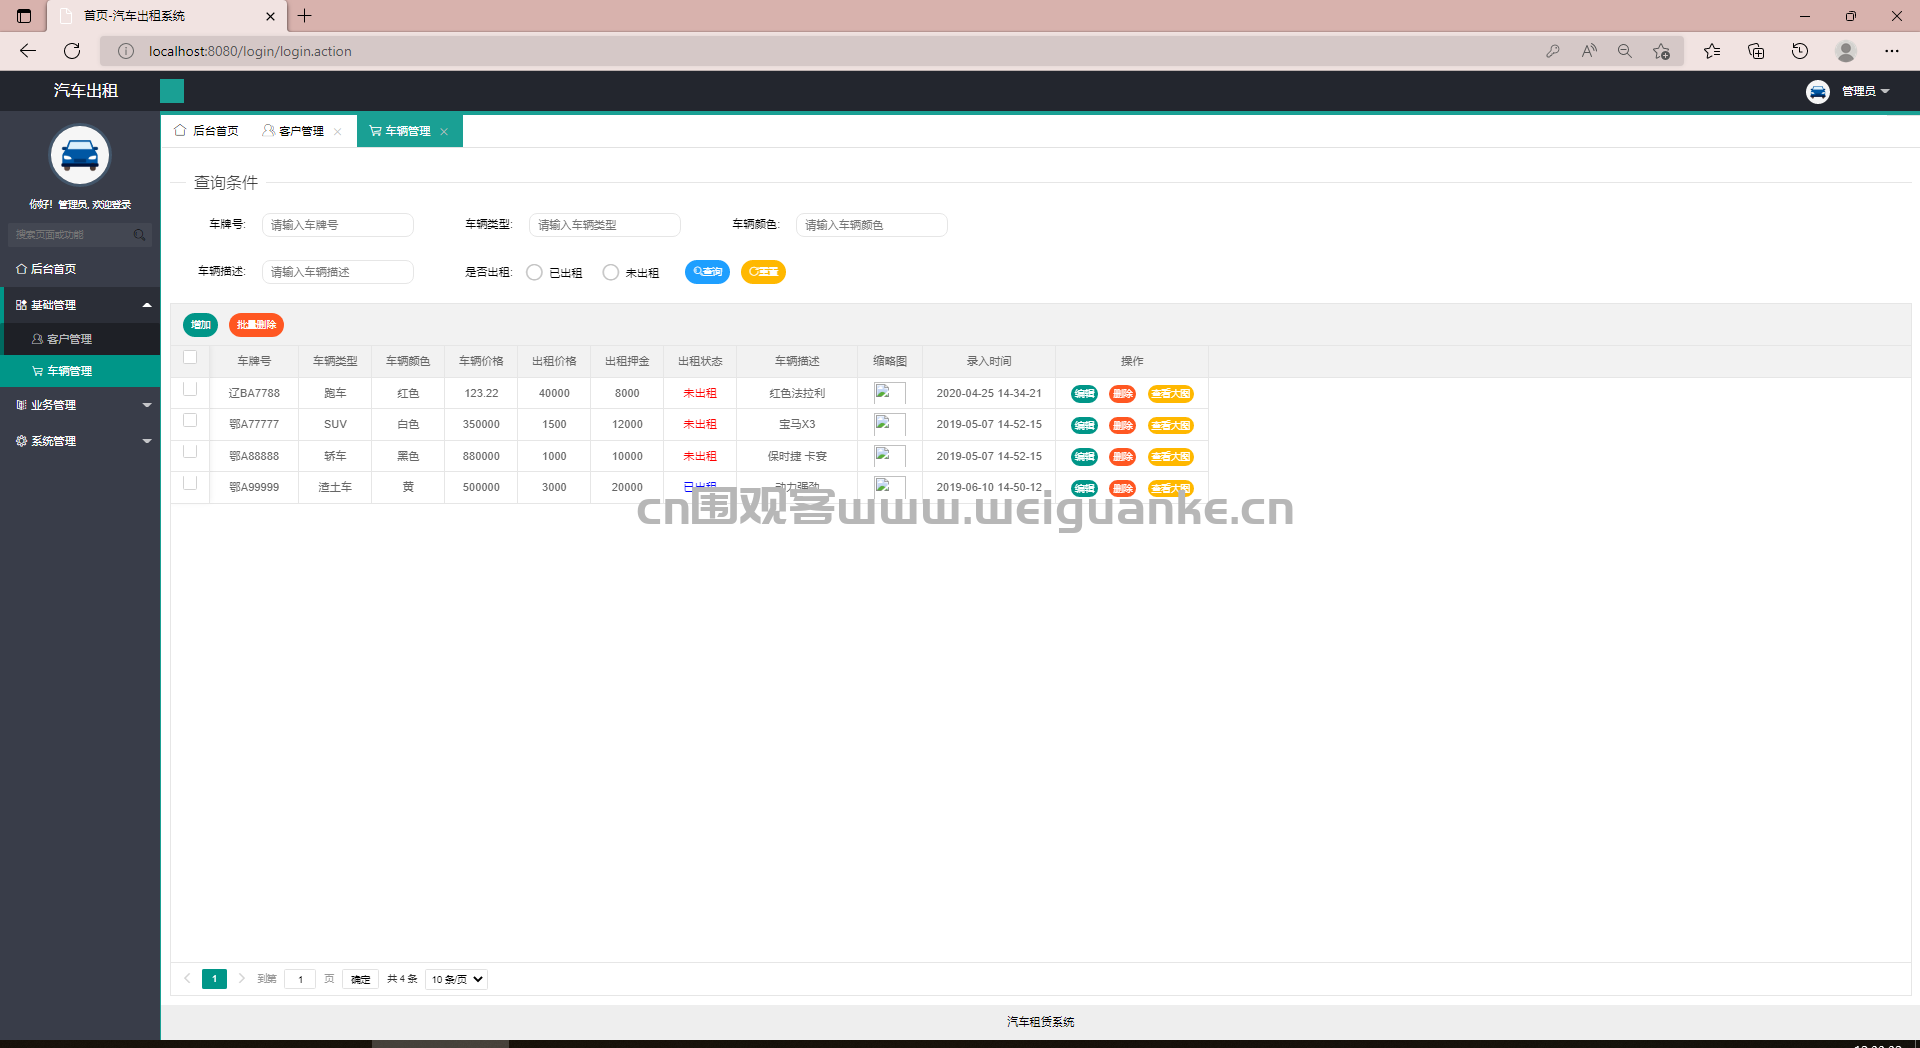The width and height of the screenshot is (1920, 1048).
Task: Open 后台首页 in the sidebar
Action: click(x=80, y=269)
